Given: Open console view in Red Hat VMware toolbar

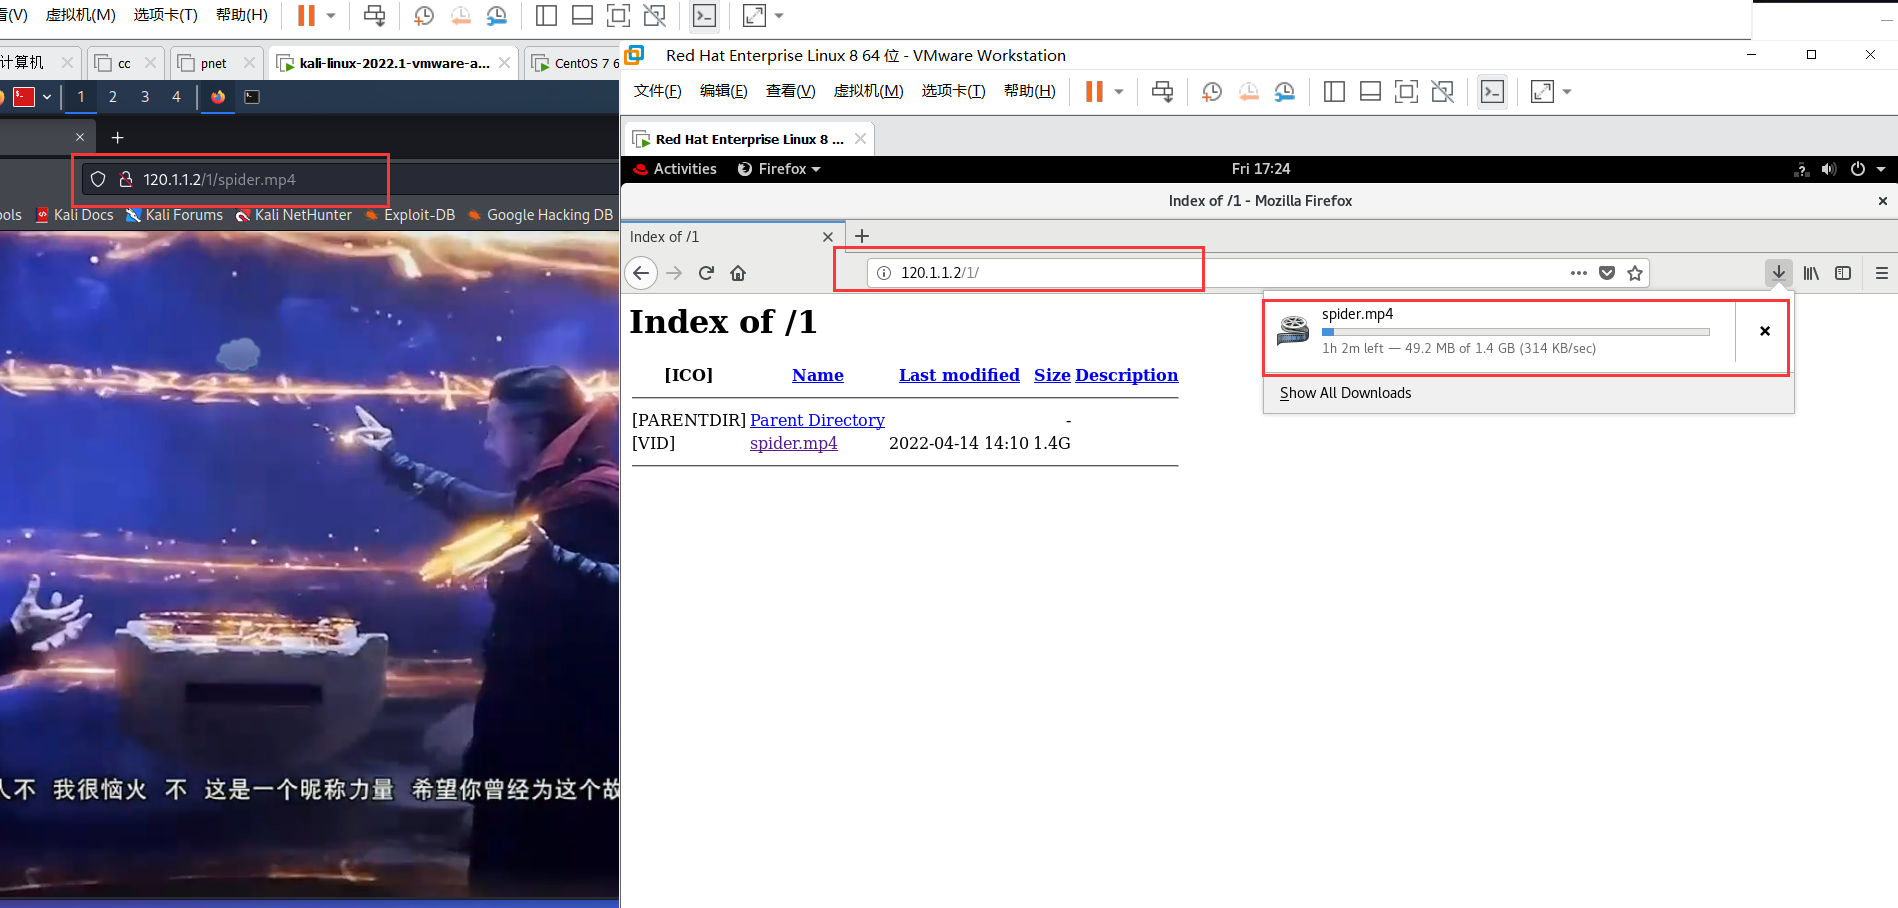Looking at the screenshot, I should [1492, 92].
